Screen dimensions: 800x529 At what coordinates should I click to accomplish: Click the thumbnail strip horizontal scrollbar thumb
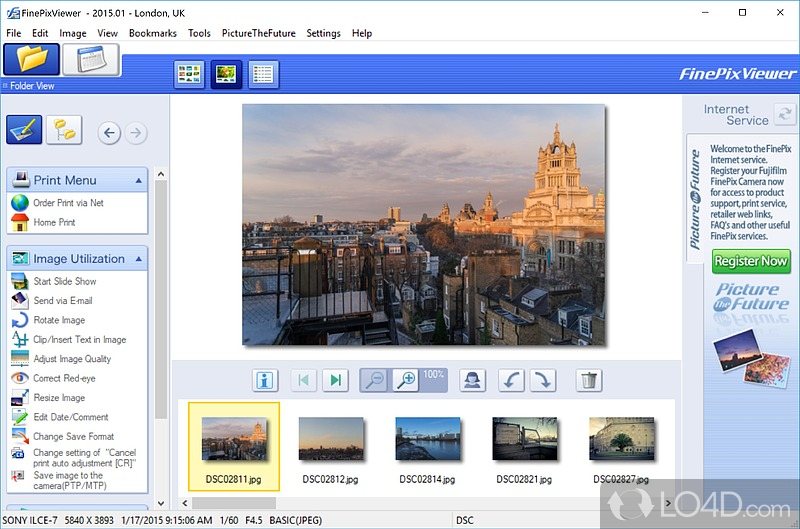pos(234,503)
